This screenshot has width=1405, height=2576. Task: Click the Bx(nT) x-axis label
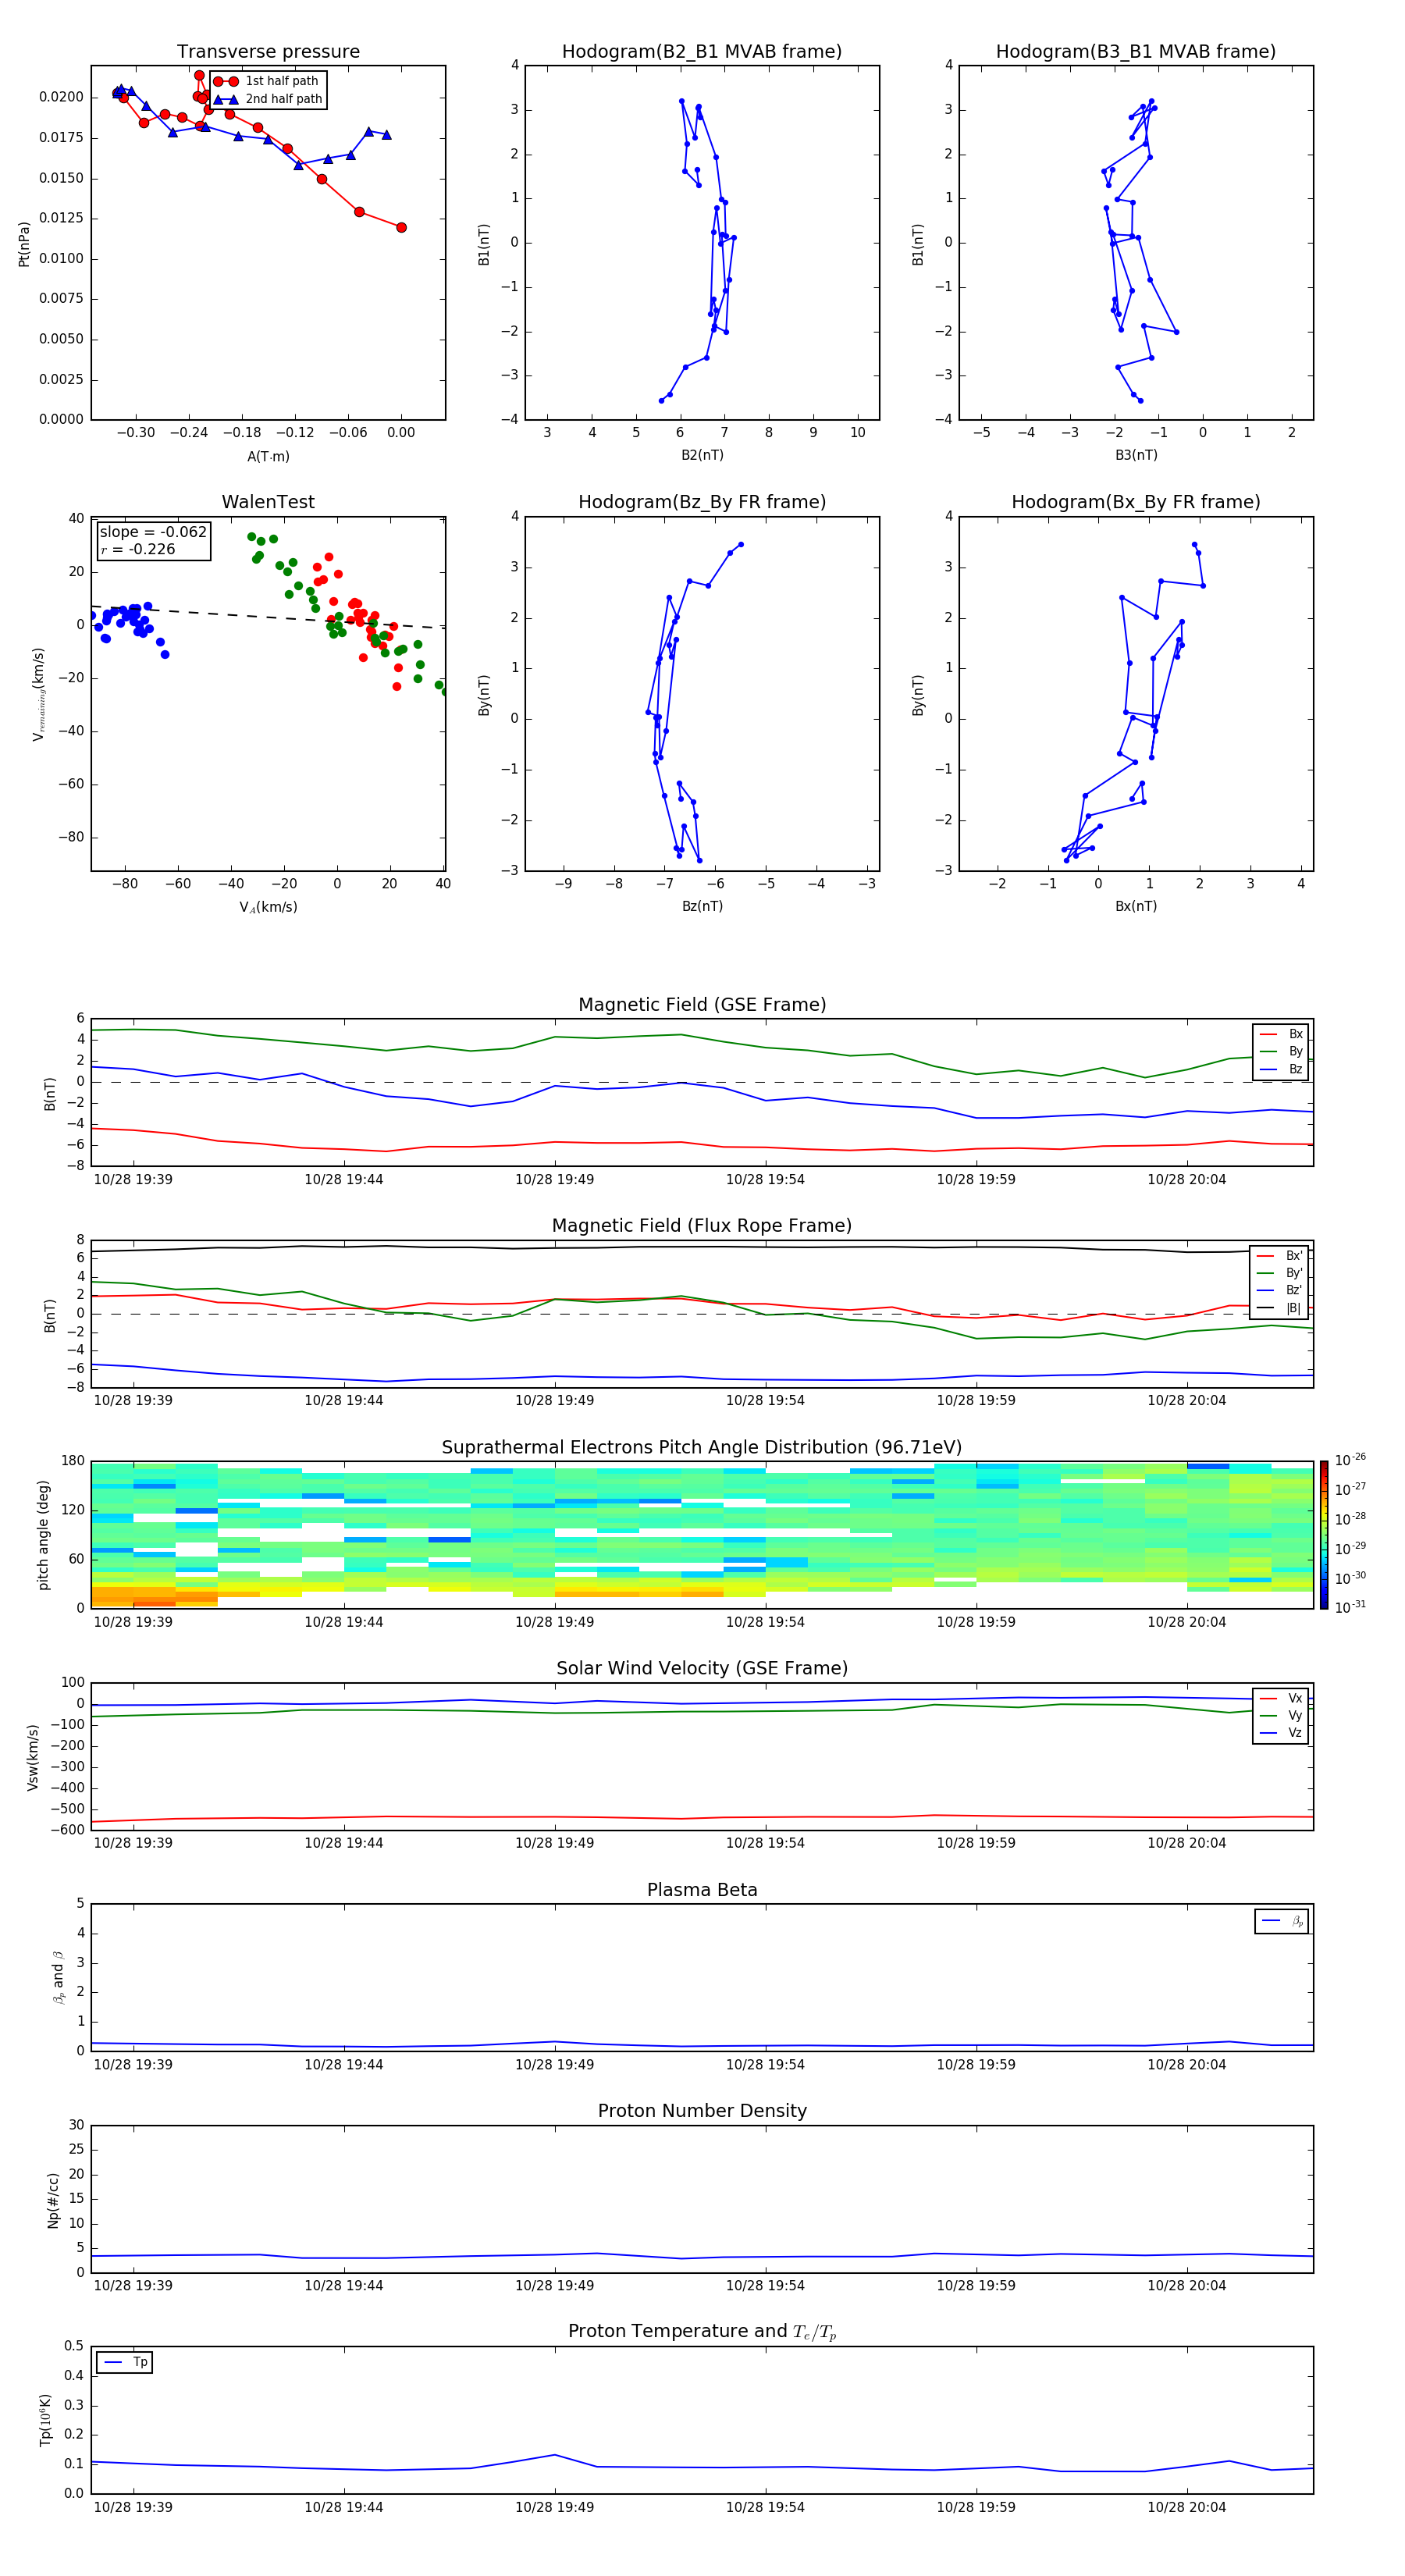tap(1136, 906)
